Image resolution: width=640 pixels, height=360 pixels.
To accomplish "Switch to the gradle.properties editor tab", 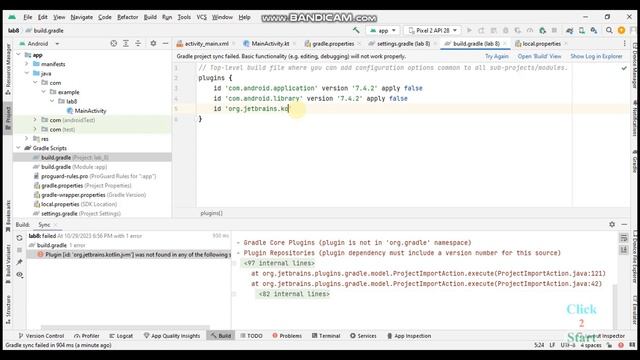I will coord(333,43).
